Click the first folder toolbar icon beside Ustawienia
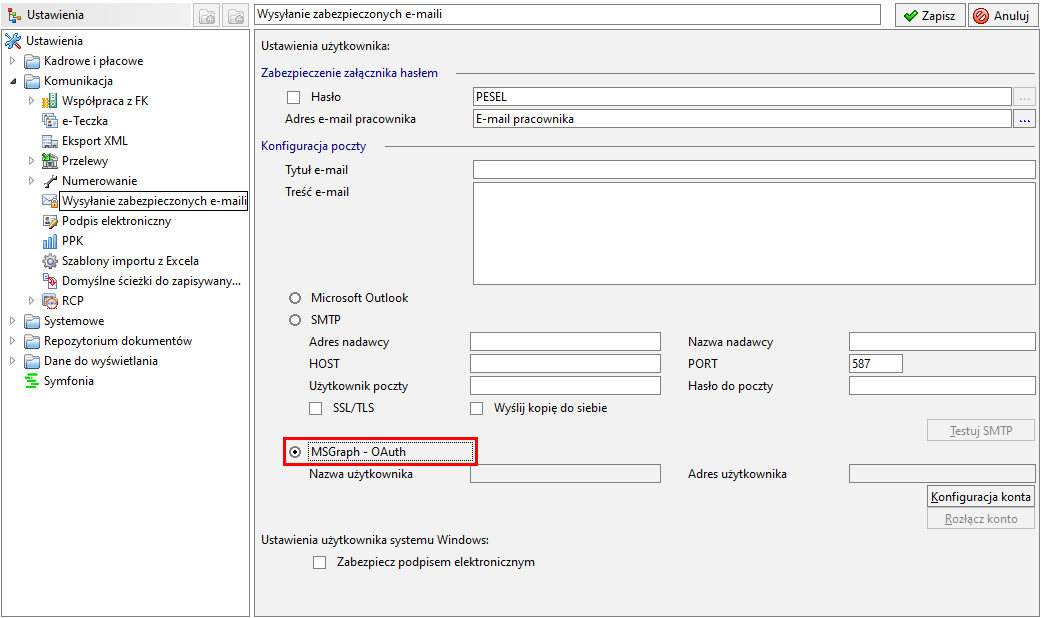Screen dimensions: 1041x618 point(207,15)
